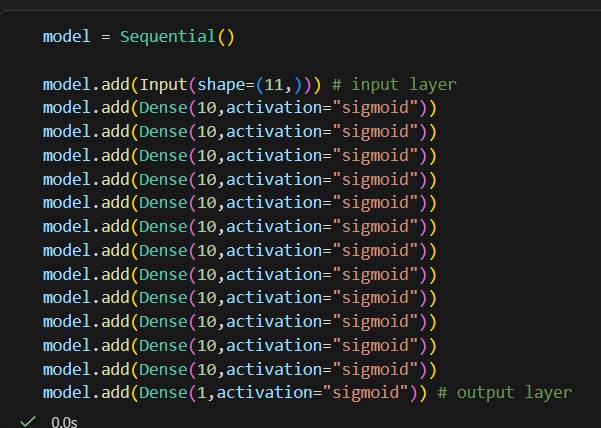Click the "# output layer" comment
This screenshot has width=601, height=428.
(505, 393)
